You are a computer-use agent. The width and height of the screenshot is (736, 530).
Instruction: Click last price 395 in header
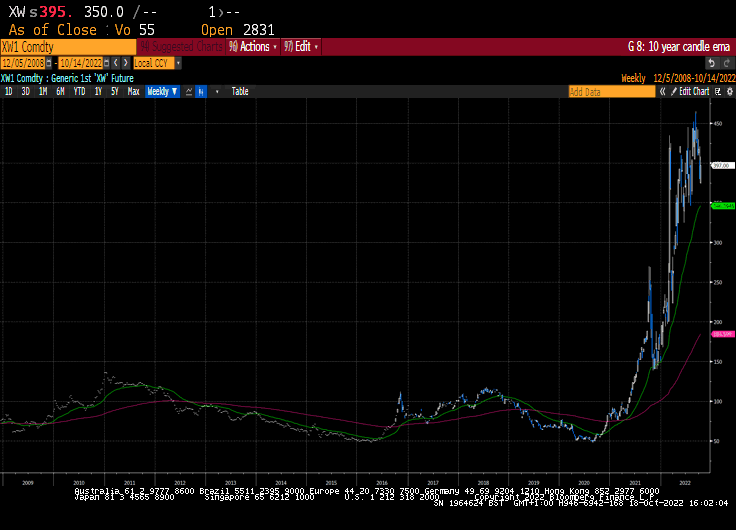pos(55,12)
